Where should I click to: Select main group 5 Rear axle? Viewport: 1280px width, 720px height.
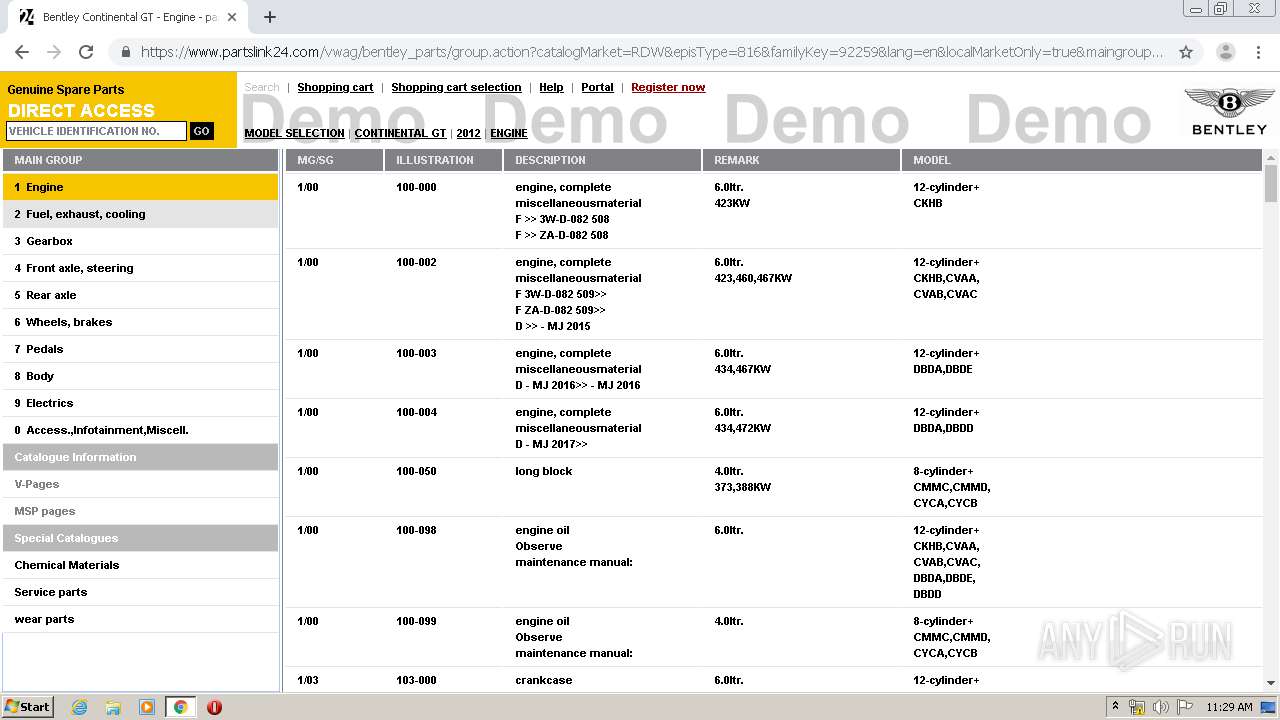coord(140,295)
